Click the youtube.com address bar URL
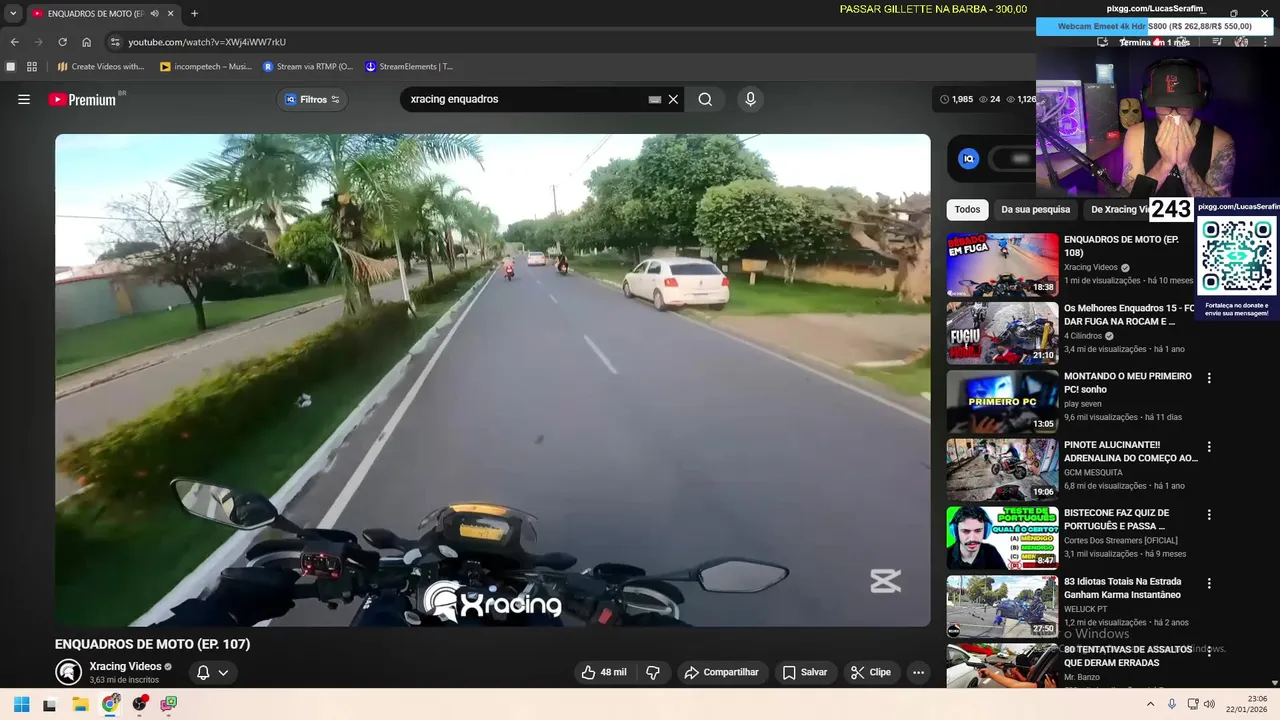The image size is (1280, 720). [207, 42]
